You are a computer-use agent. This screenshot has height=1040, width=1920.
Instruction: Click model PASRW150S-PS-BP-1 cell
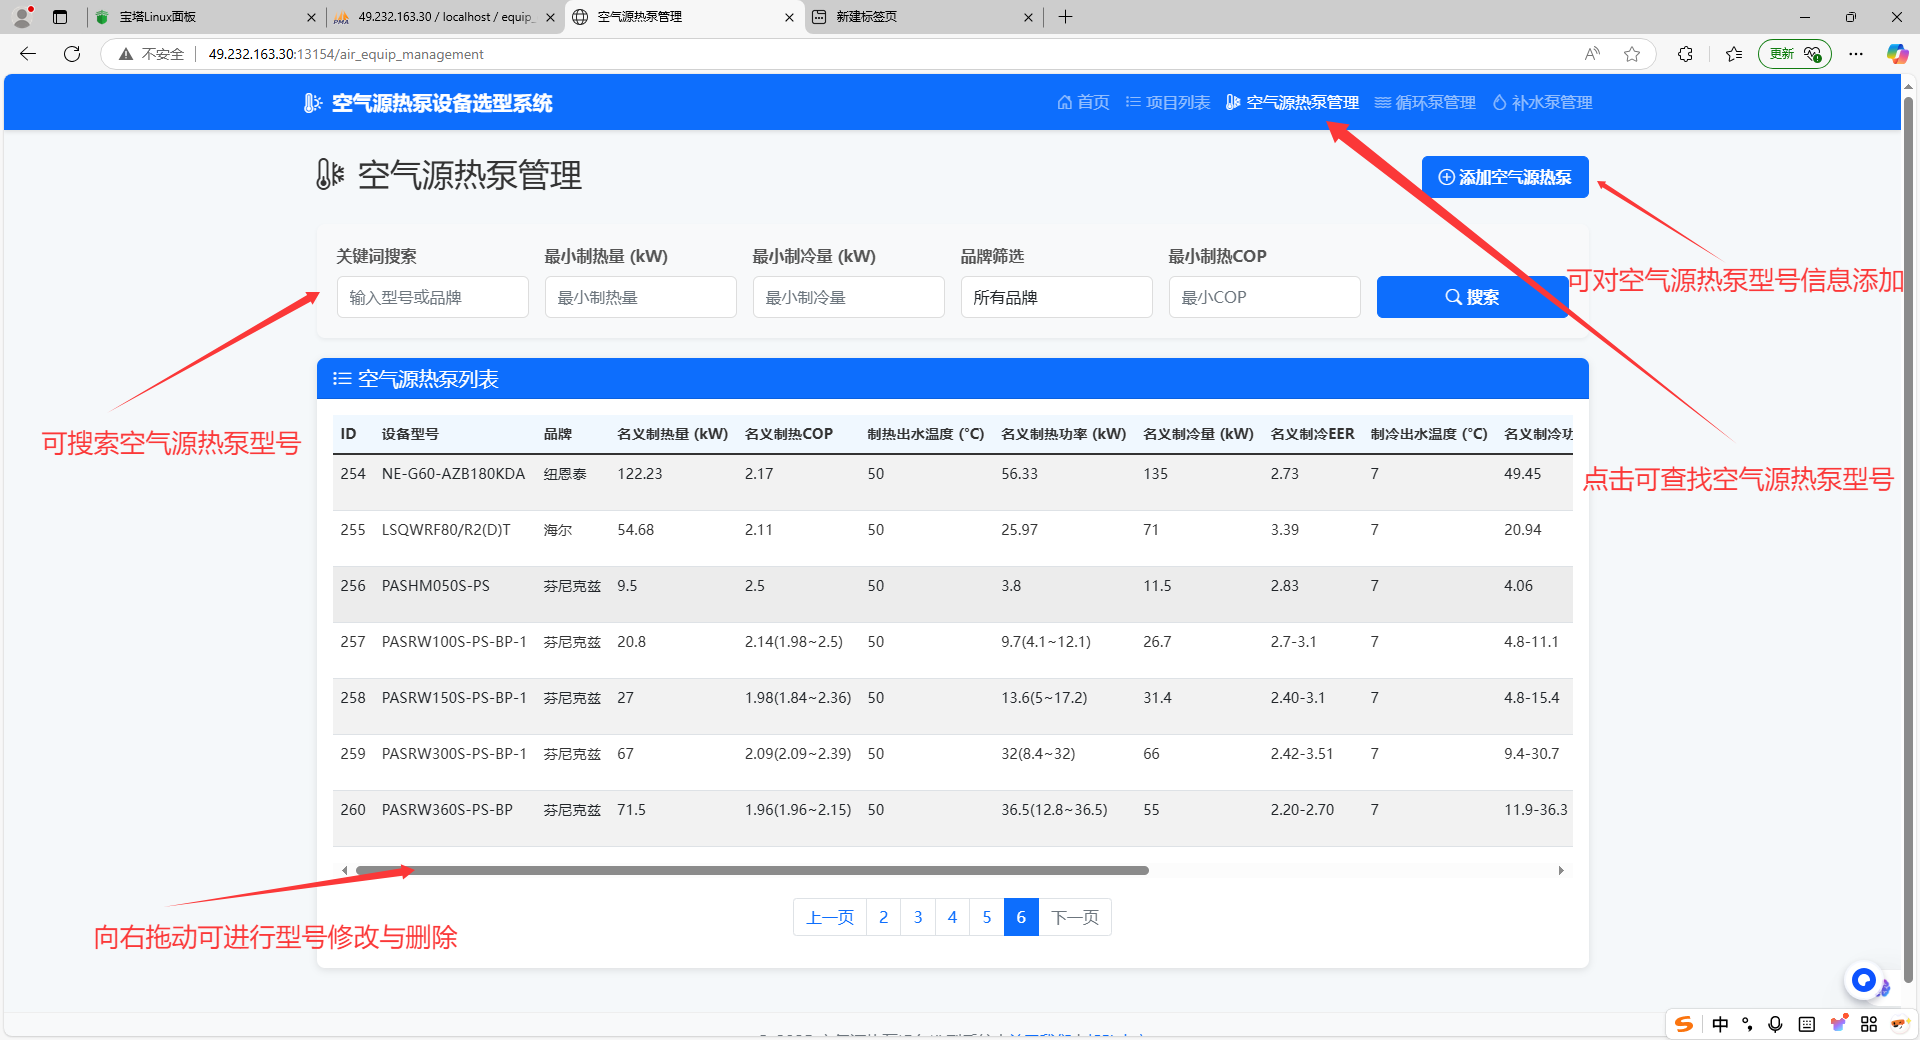click(x=454, y=698)
